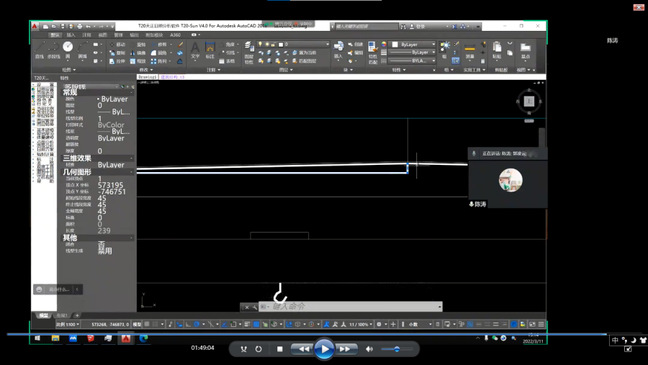648x365 pixels.
Task: Toggle shuffle mode in media player
Action: click(243, 349)
